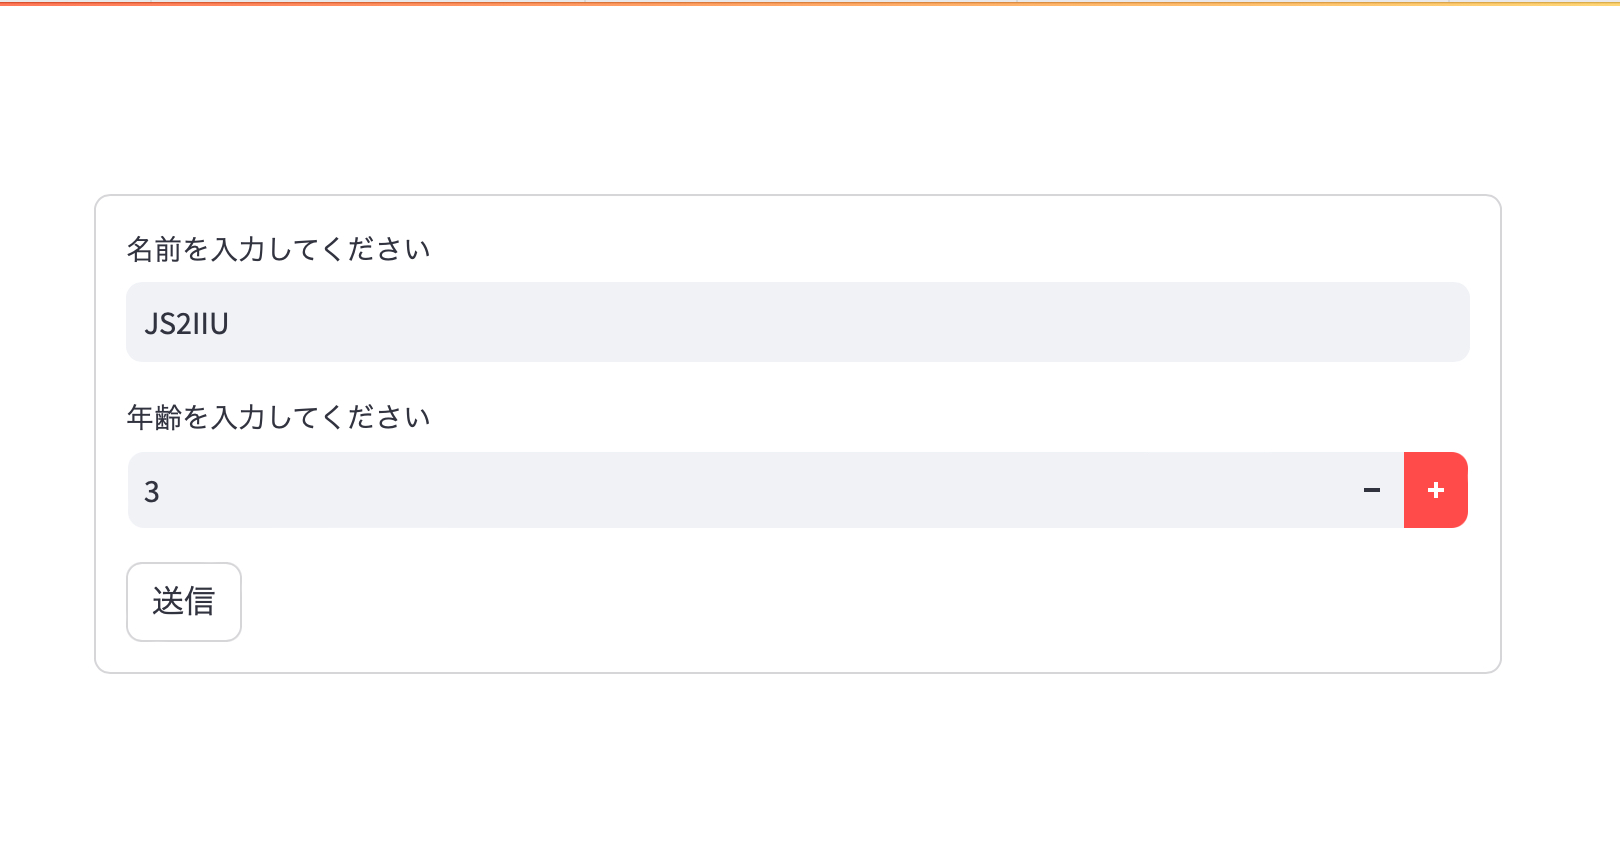The width and height of the screenshot is (1620, 862).
Task: Click on the number 3 value
Action: tap(152, 491)
